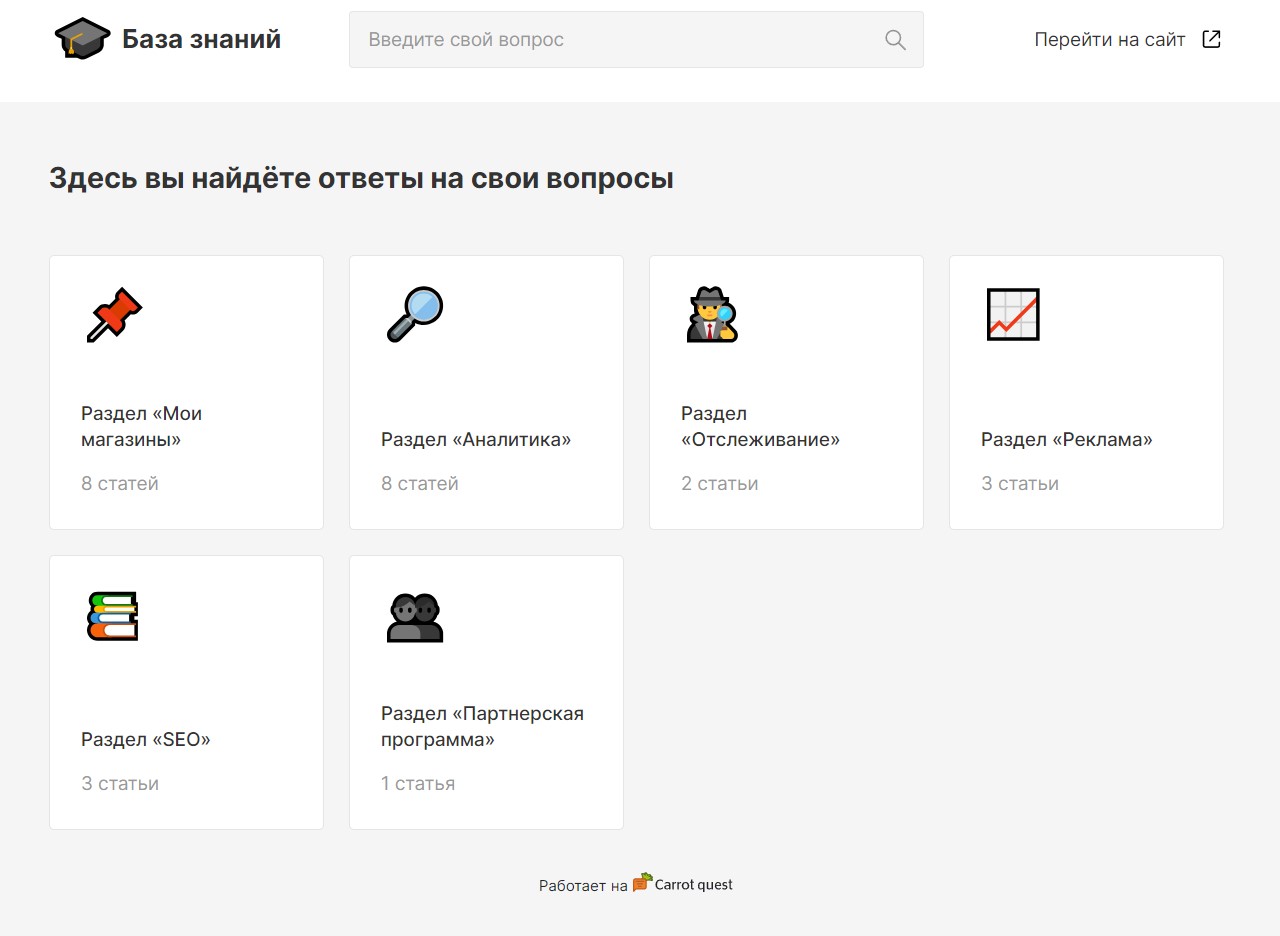Click 'Carrot quest' footer link text

pyautogui.click(x=693, y=884)
